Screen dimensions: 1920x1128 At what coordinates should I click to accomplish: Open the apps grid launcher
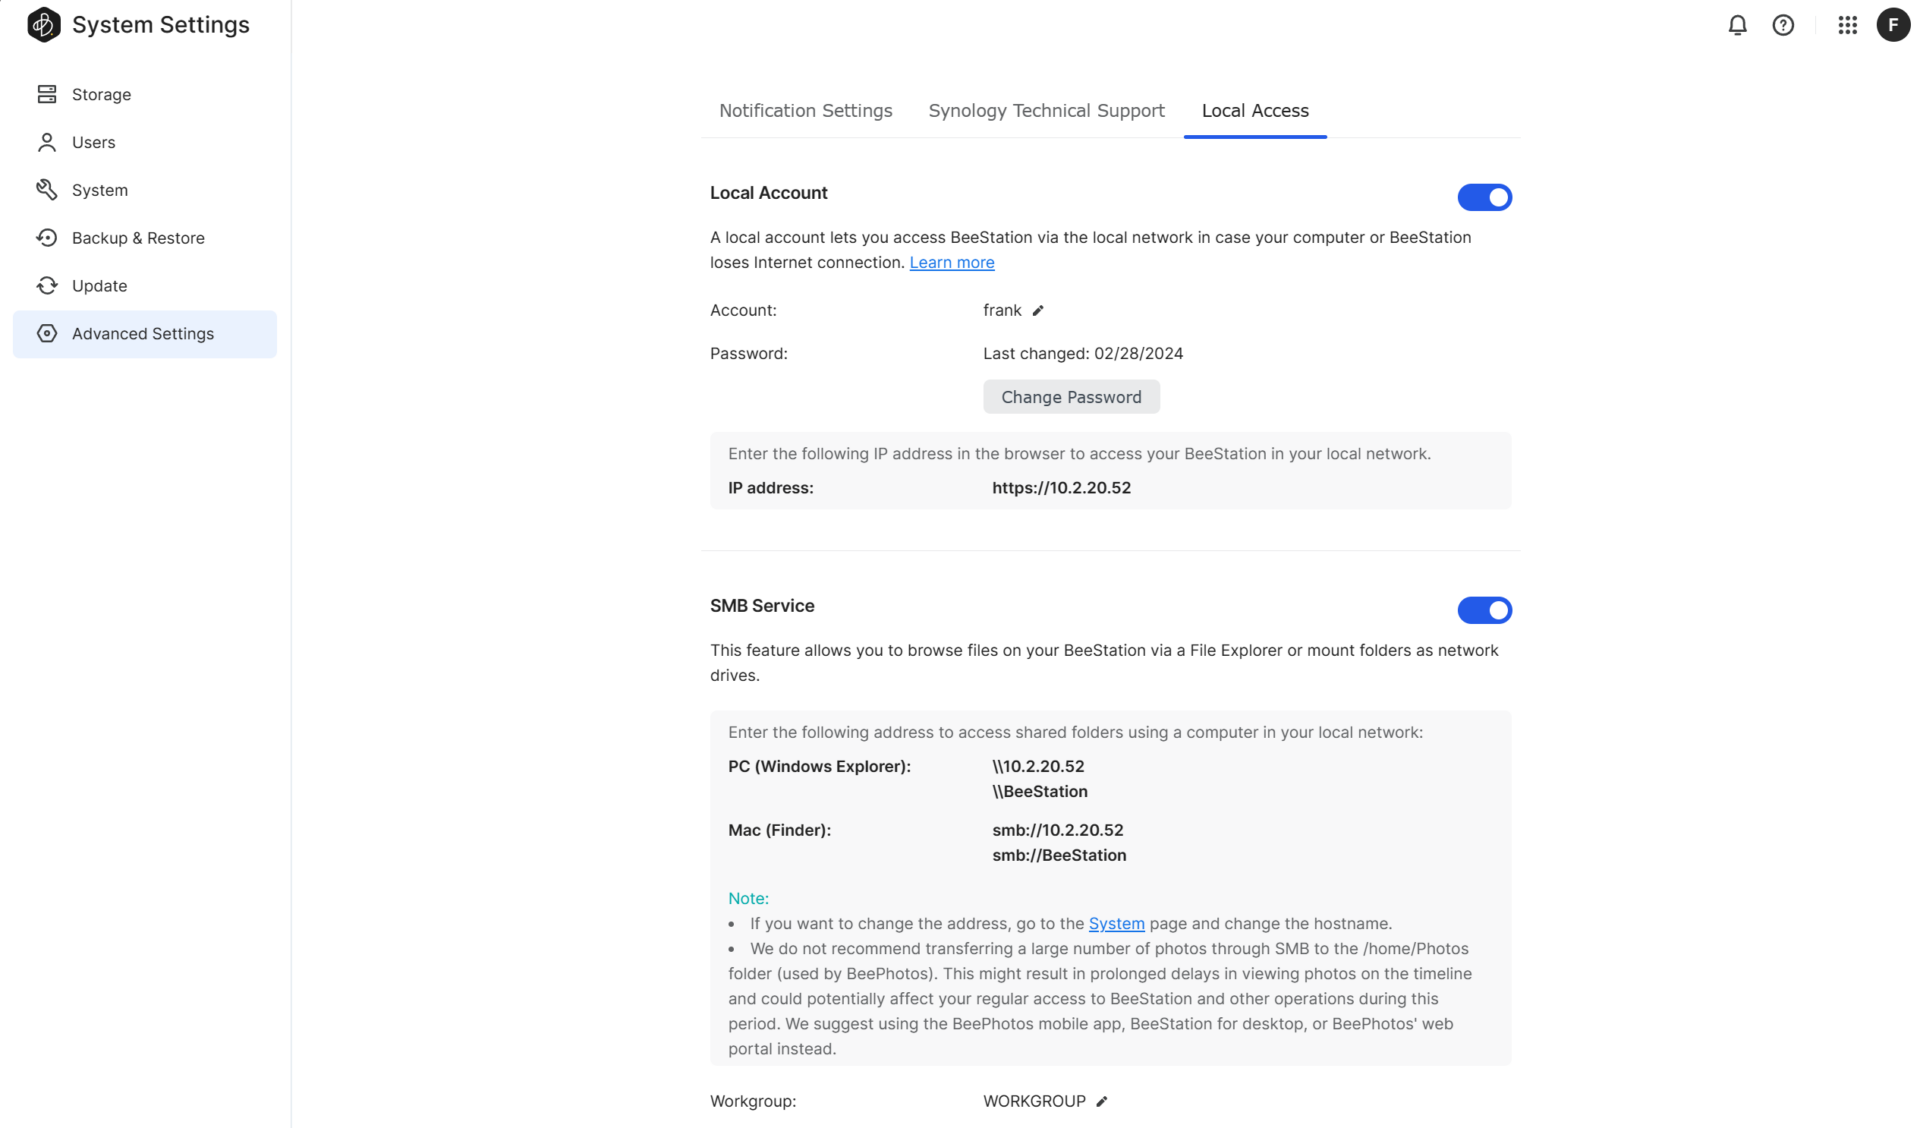point(1847,25)
